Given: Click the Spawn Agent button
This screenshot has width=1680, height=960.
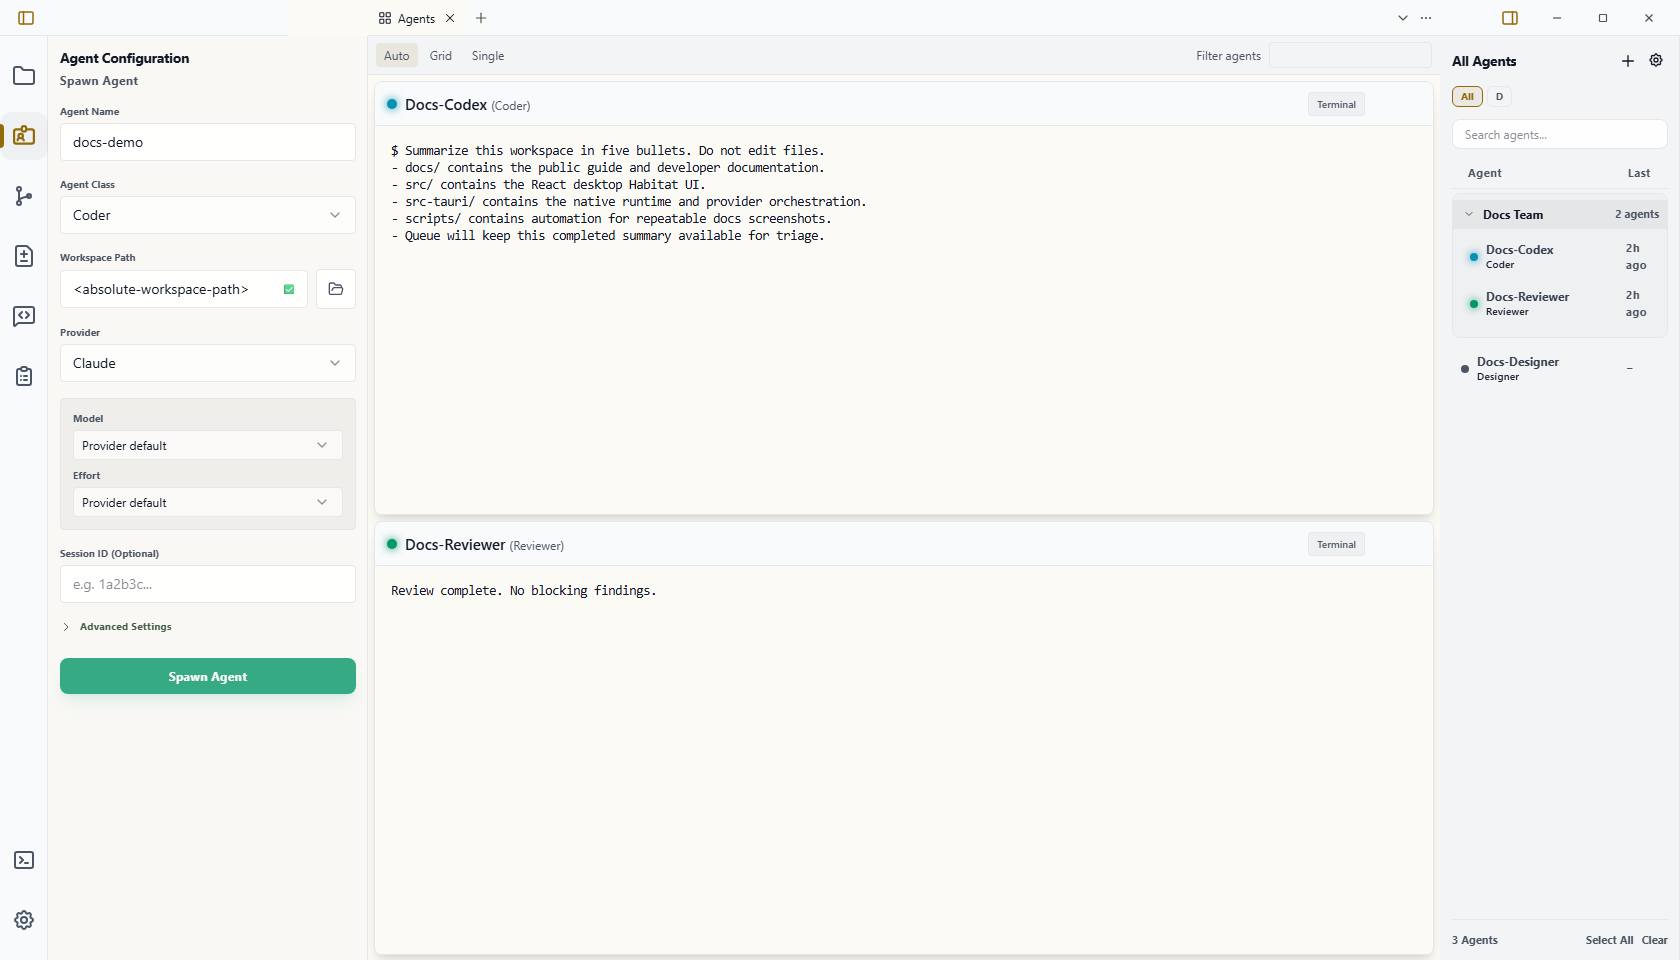Looking at the screenshot, I should click(x=208, y=676).
